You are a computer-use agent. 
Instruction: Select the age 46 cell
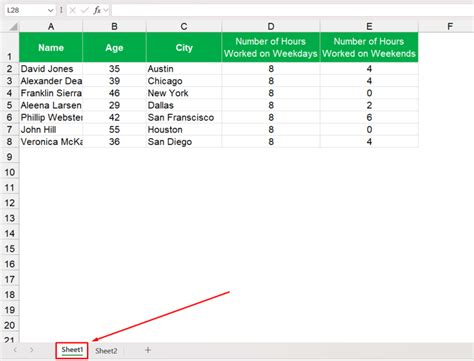click(x=114, y=93)
